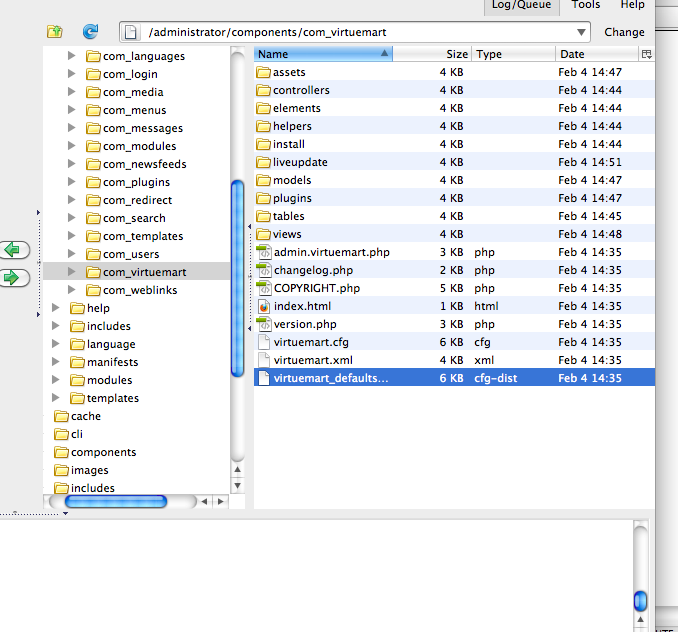Click the tree horizontal scrollbar thumb

(115, 501)
